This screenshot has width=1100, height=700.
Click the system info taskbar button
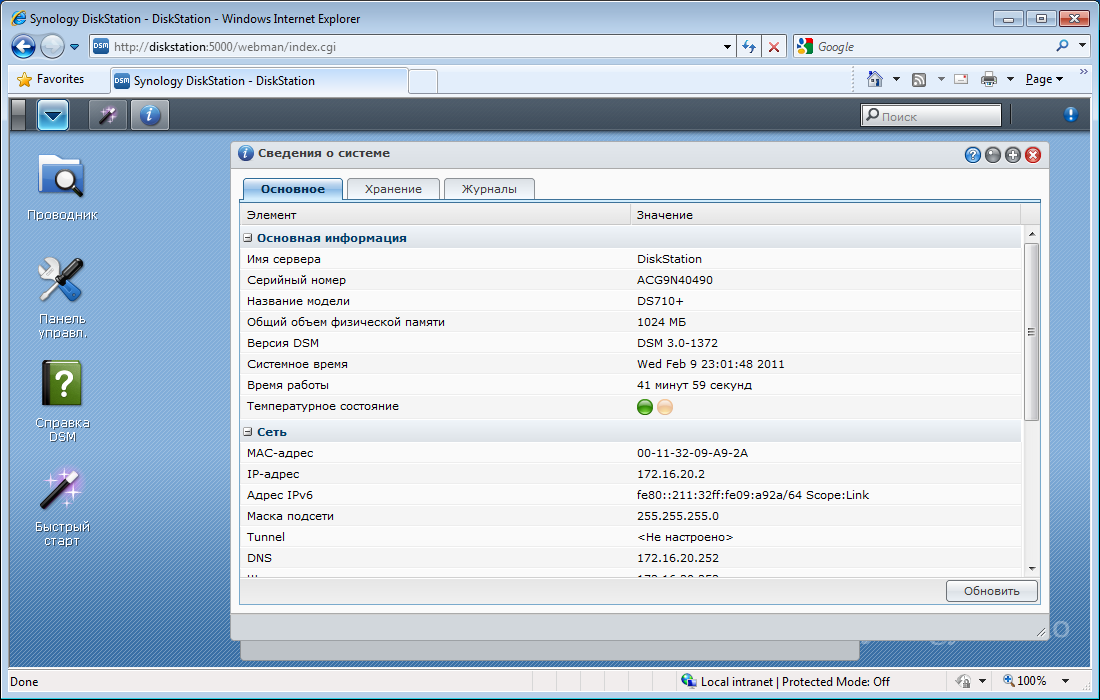[149, 115]
